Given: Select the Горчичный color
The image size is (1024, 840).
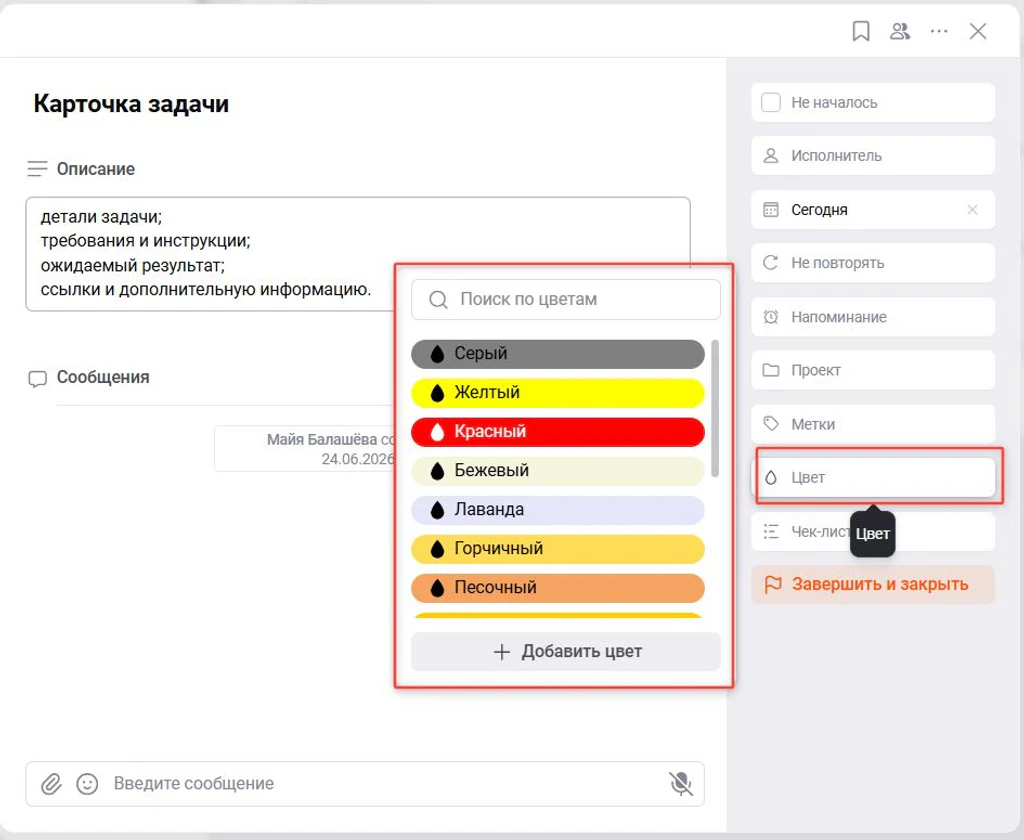Looking at the screenshot, I should 558,549.
